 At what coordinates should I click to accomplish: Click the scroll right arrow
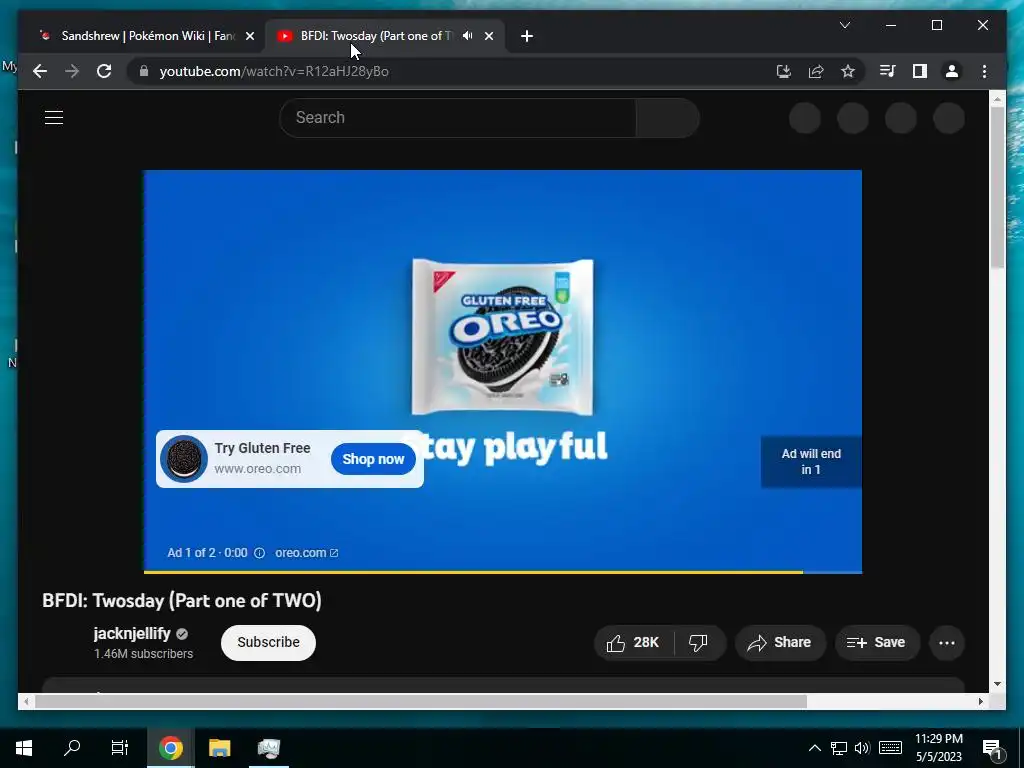[x=980, y=701]
